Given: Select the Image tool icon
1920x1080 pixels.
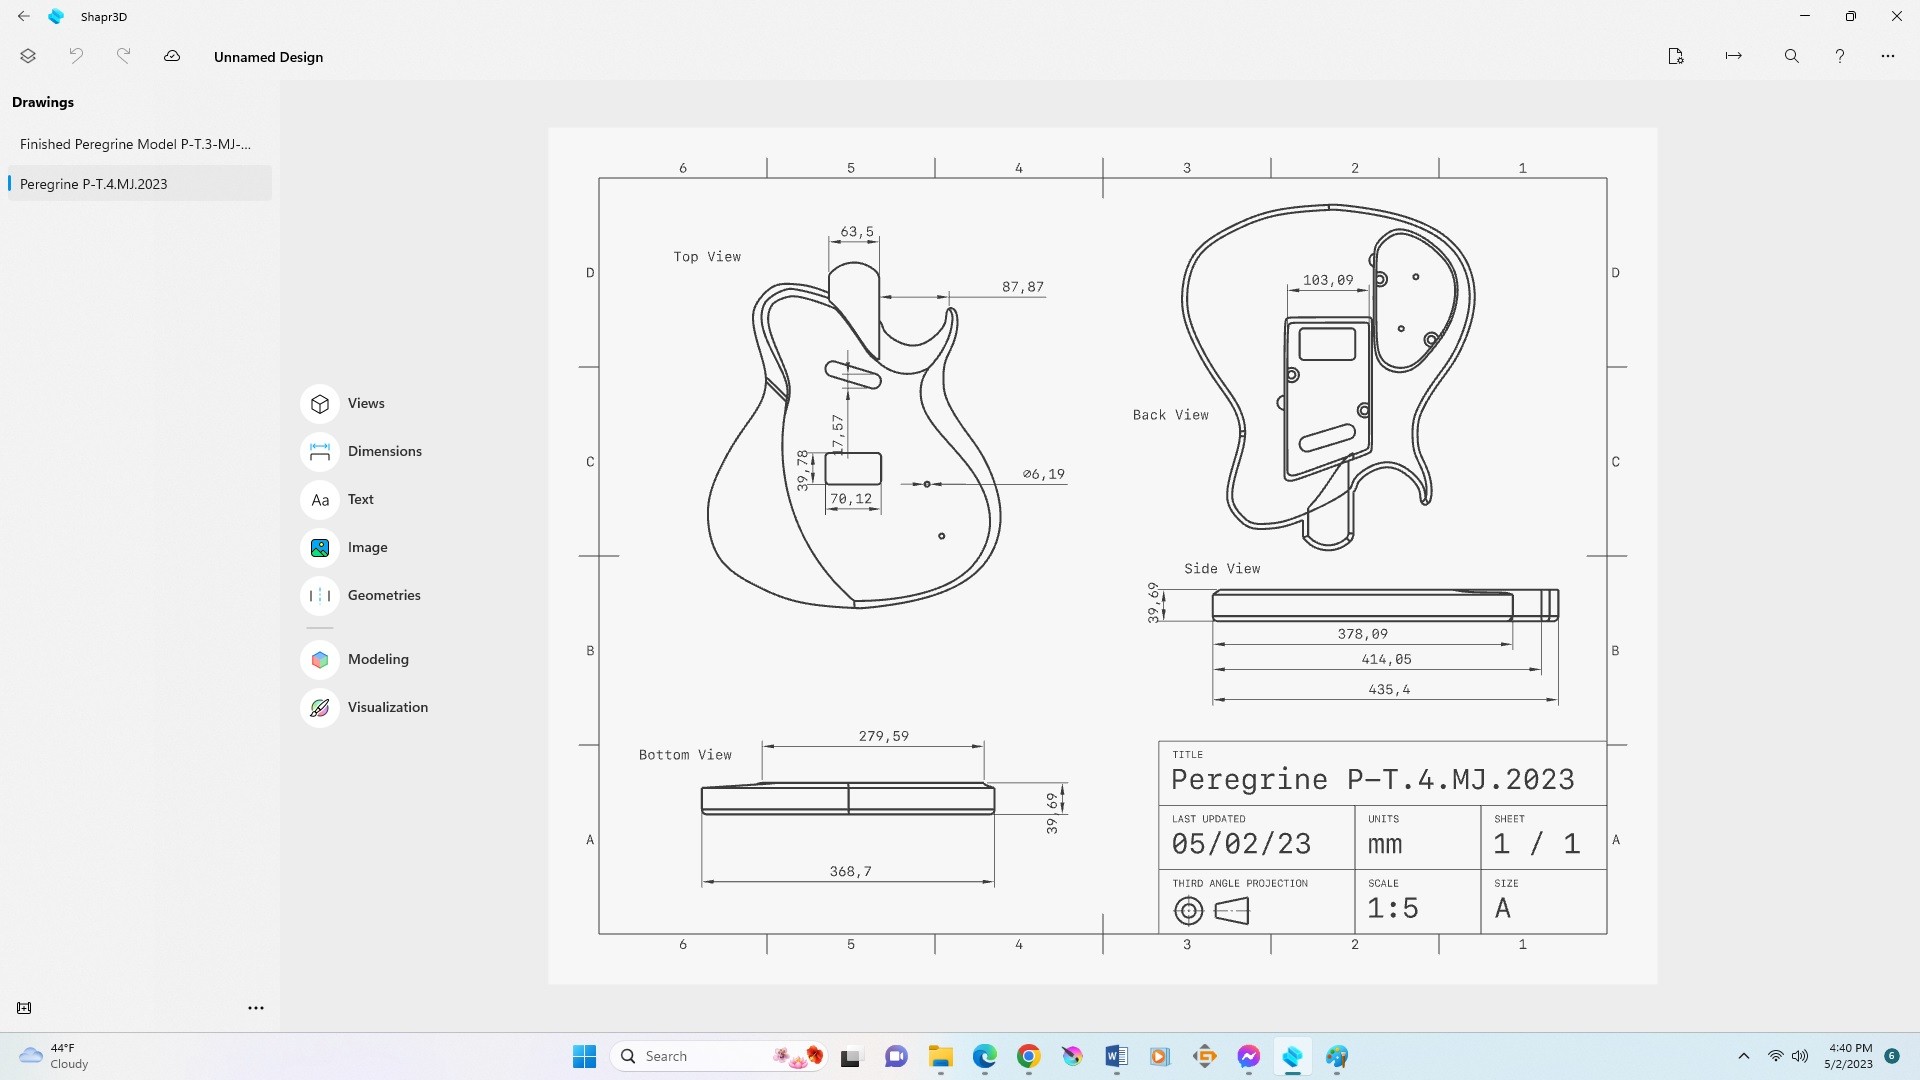Looking at the screenshot, I should click(320, 548).
